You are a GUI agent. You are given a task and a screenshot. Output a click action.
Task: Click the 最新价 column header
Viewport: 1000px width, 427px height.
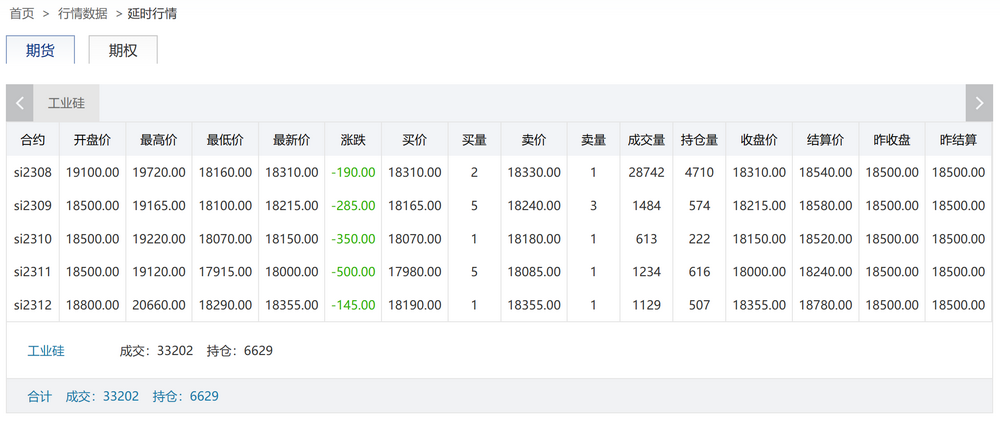pyautogui.click(x=291, y=139)
